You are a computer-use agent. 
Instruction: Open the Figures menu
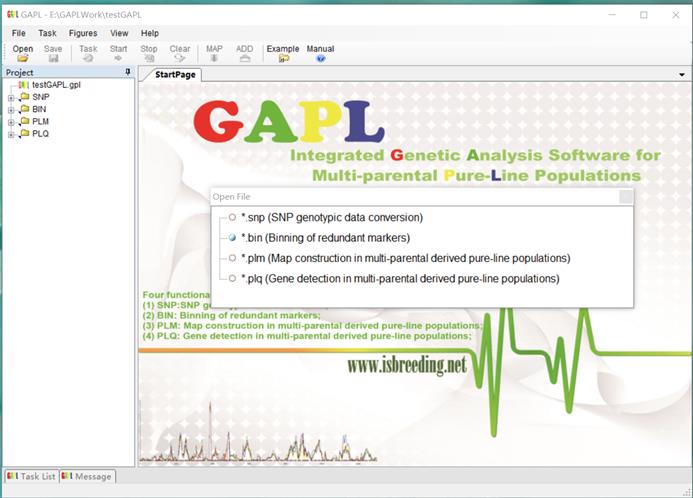(x=83, y=33)
